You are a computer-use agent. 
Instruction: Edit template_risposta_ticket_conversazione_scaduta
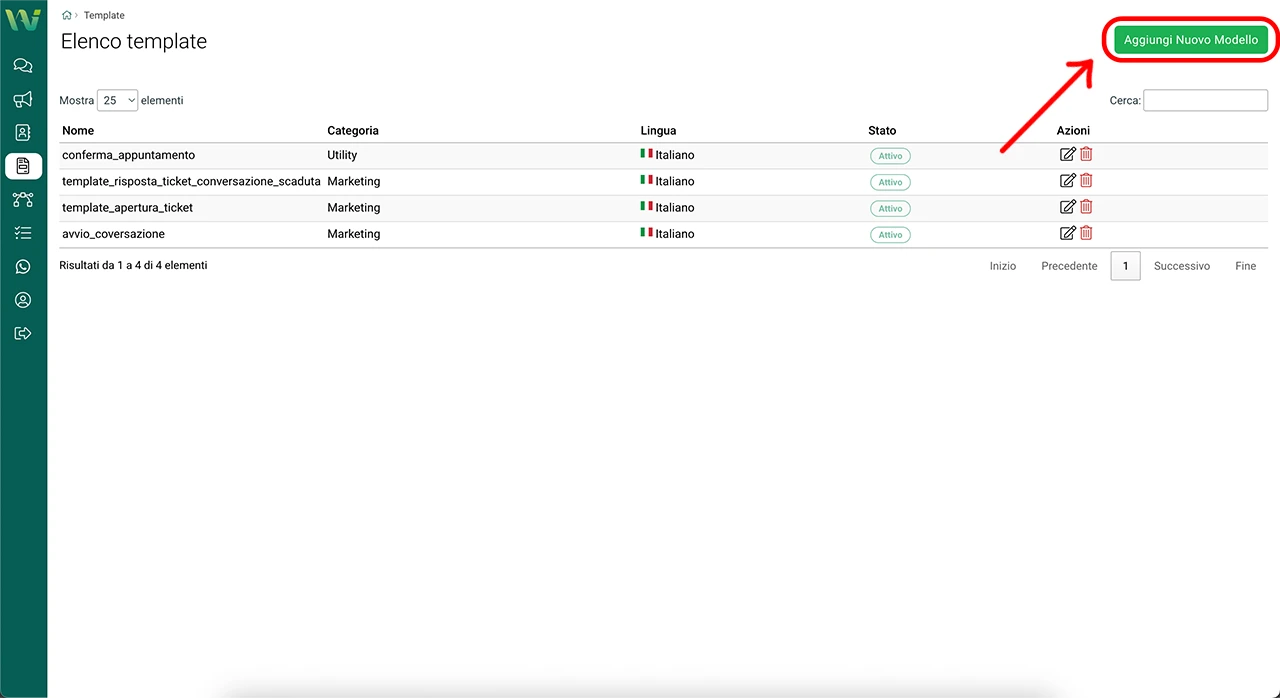1067,180
